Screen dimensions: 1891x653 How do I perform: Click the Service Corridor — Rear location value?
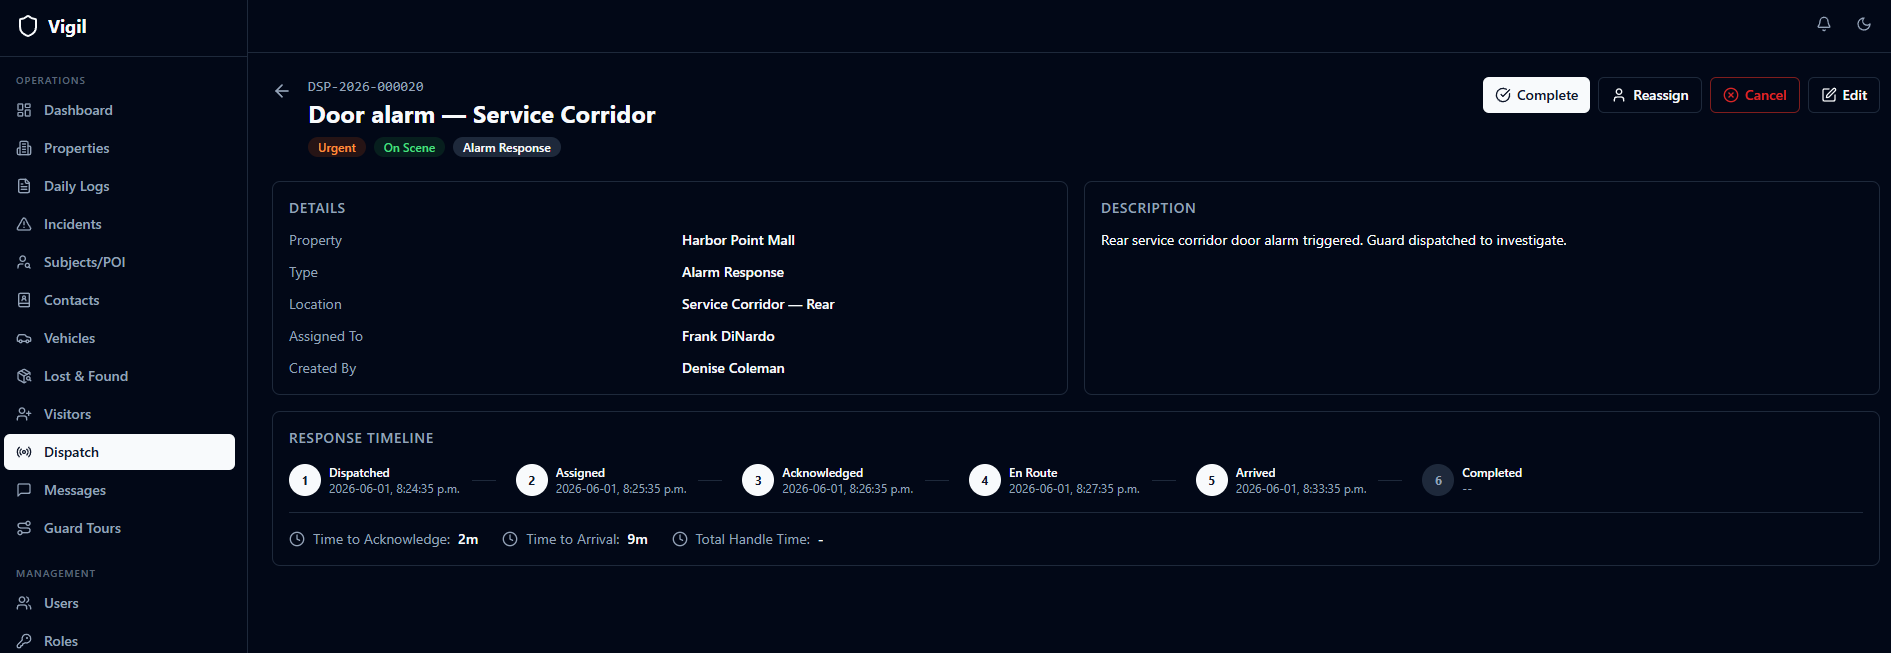click(x=758, y=304)
